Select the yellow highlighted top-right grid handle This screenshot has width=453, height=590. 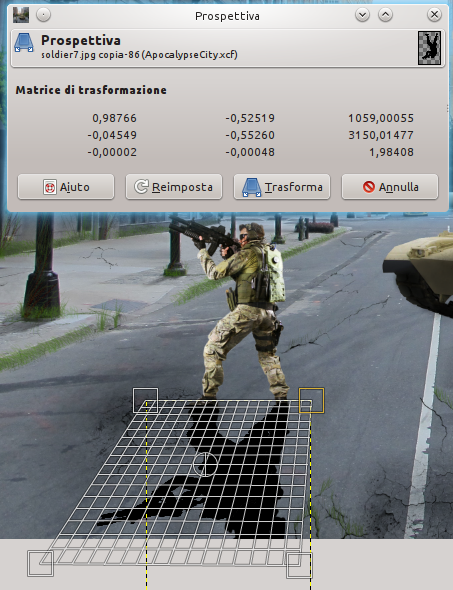click(x=312, y=400)
